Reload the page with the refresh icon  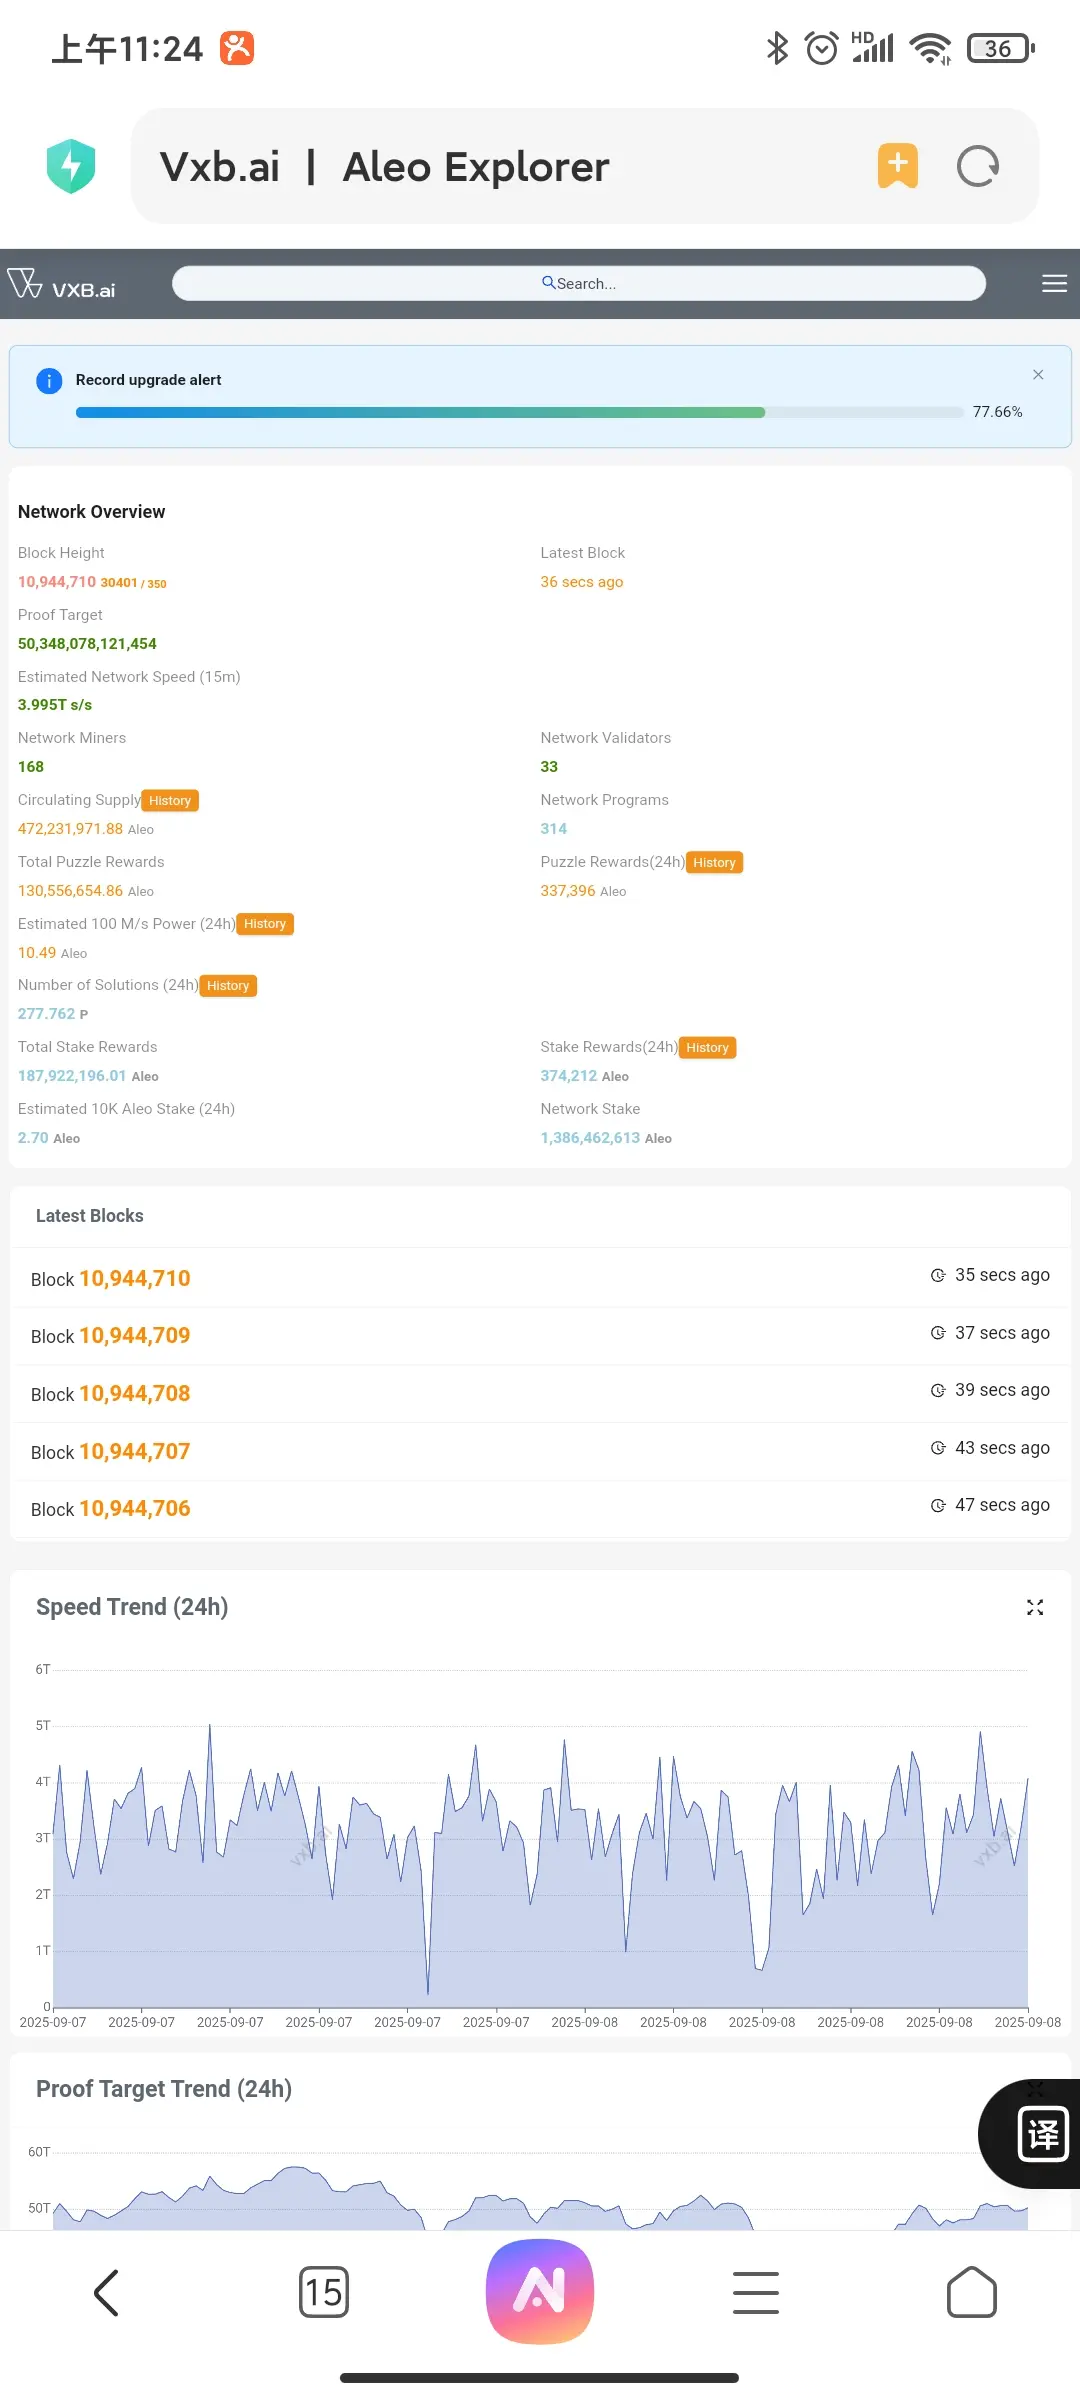coord(978,166)
